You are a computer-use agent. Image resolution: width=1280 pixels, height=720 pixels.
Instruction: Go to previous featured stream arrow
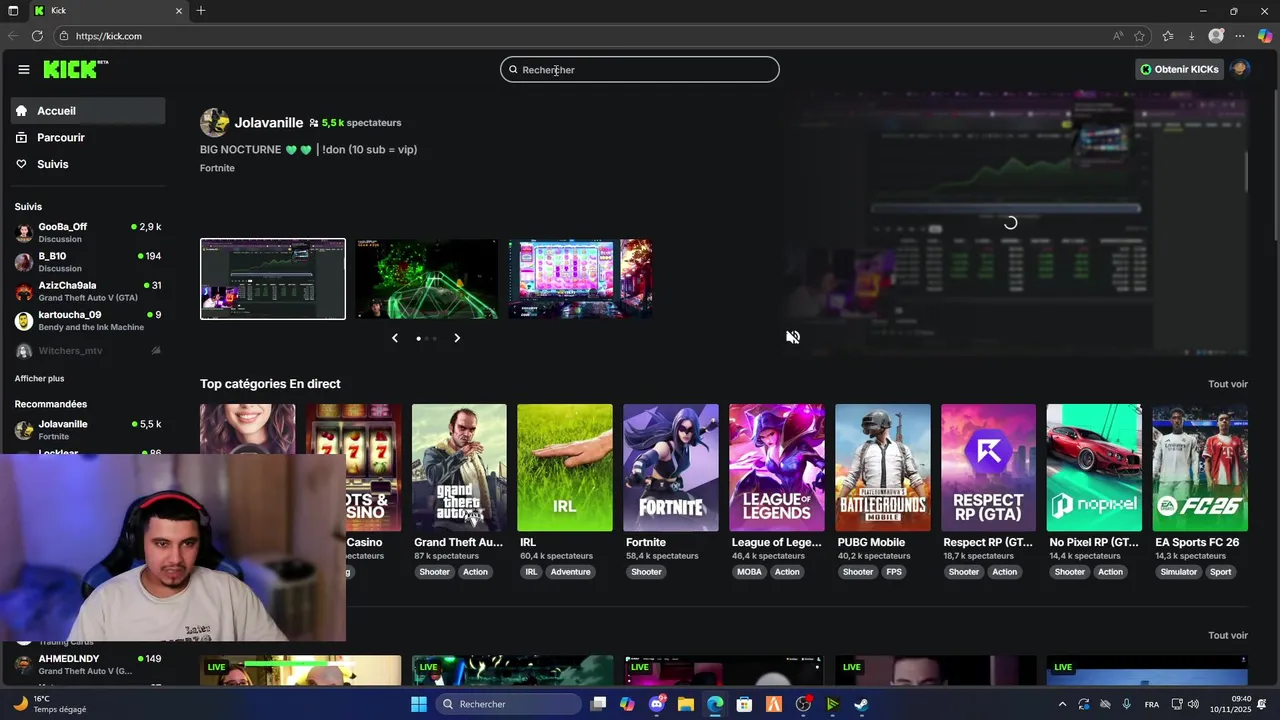point(395,338)
